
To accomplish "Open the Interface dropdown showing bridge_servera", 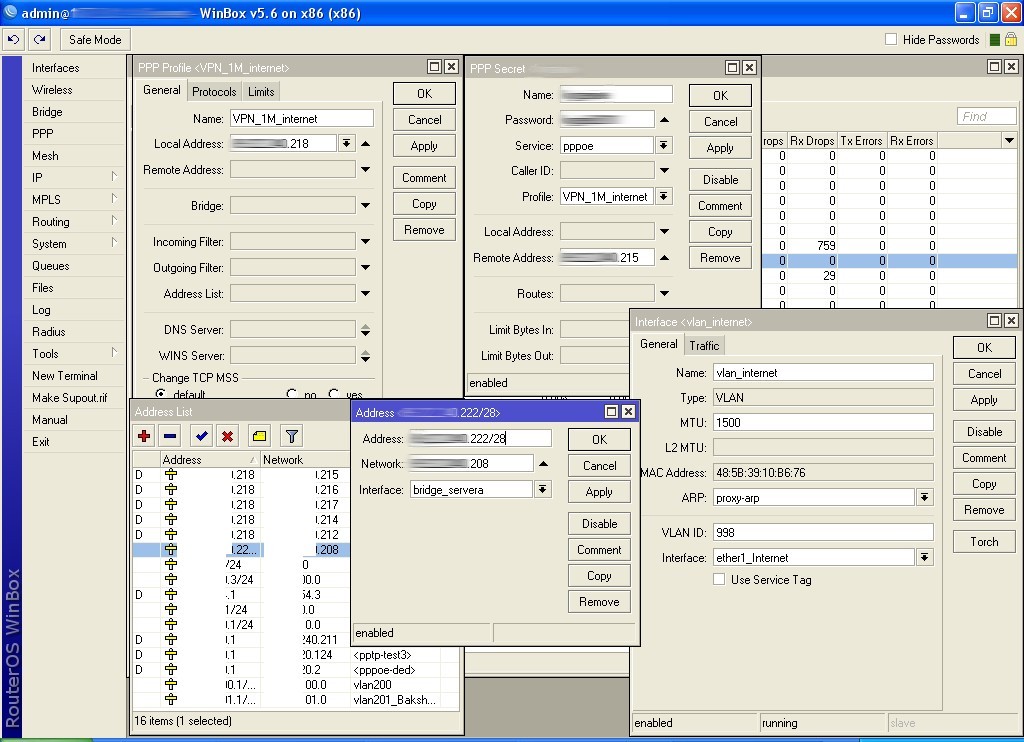I will coord(543,490).
